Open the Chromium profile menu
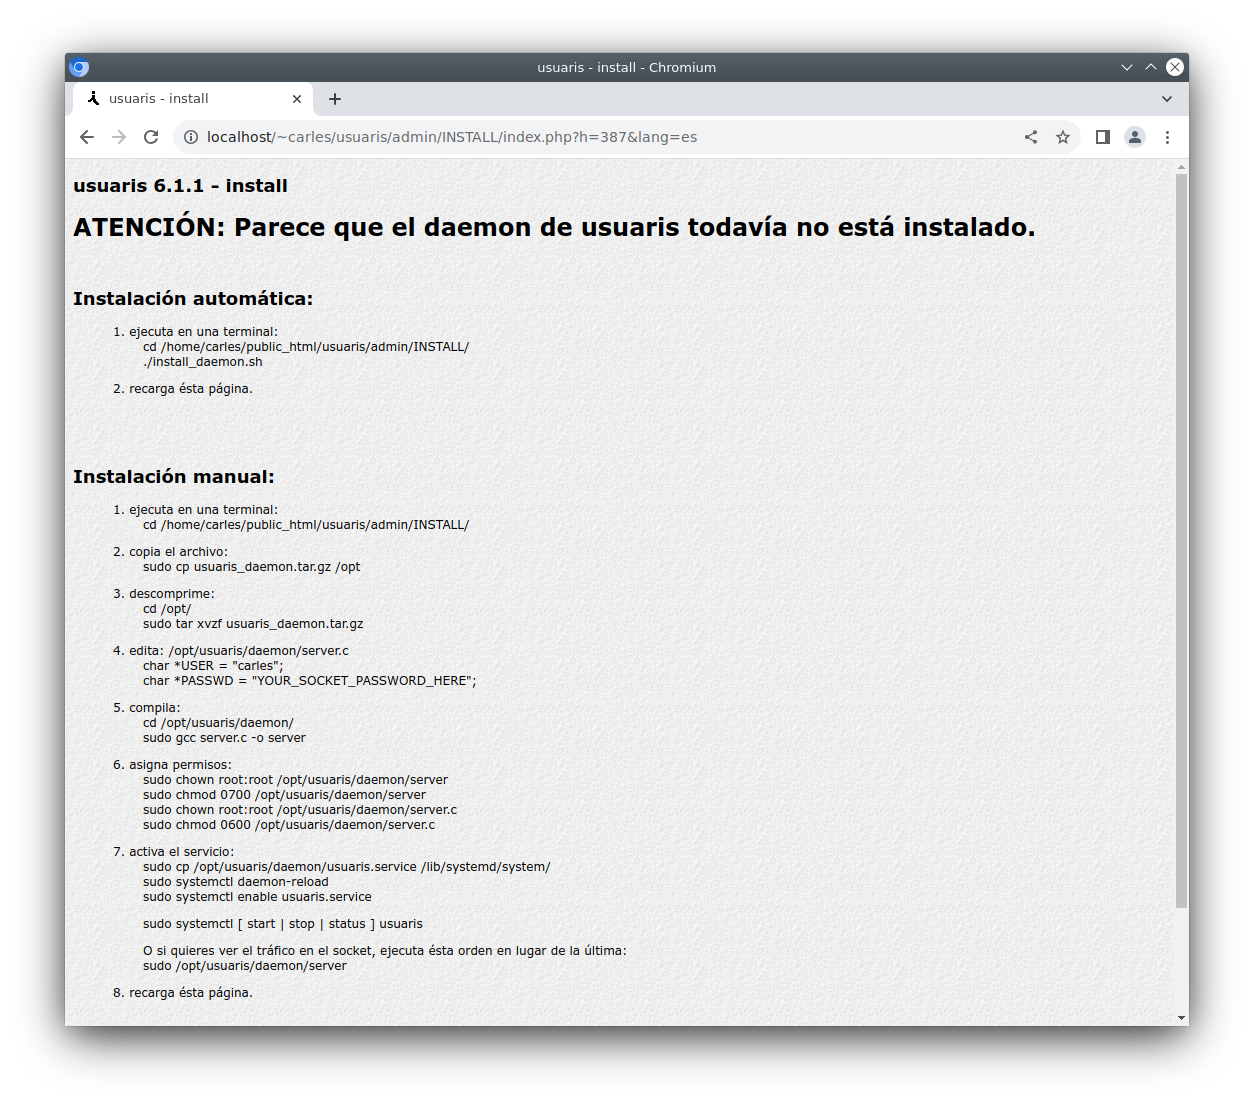Viewport: 1254px width, 1103px height. point(1135,137)
